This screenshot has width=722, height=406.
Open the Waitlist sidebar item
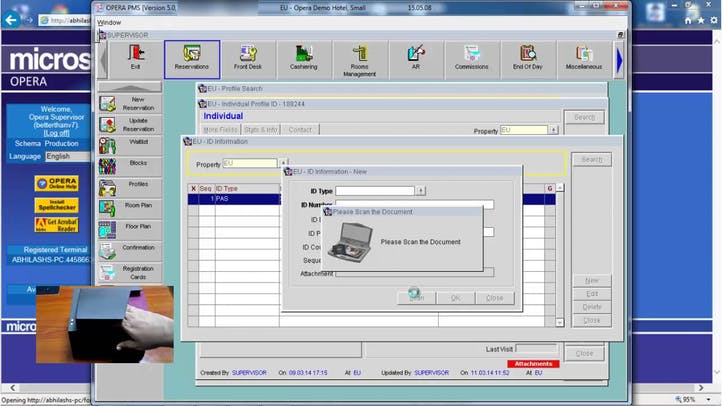click(x=130, y=146)
